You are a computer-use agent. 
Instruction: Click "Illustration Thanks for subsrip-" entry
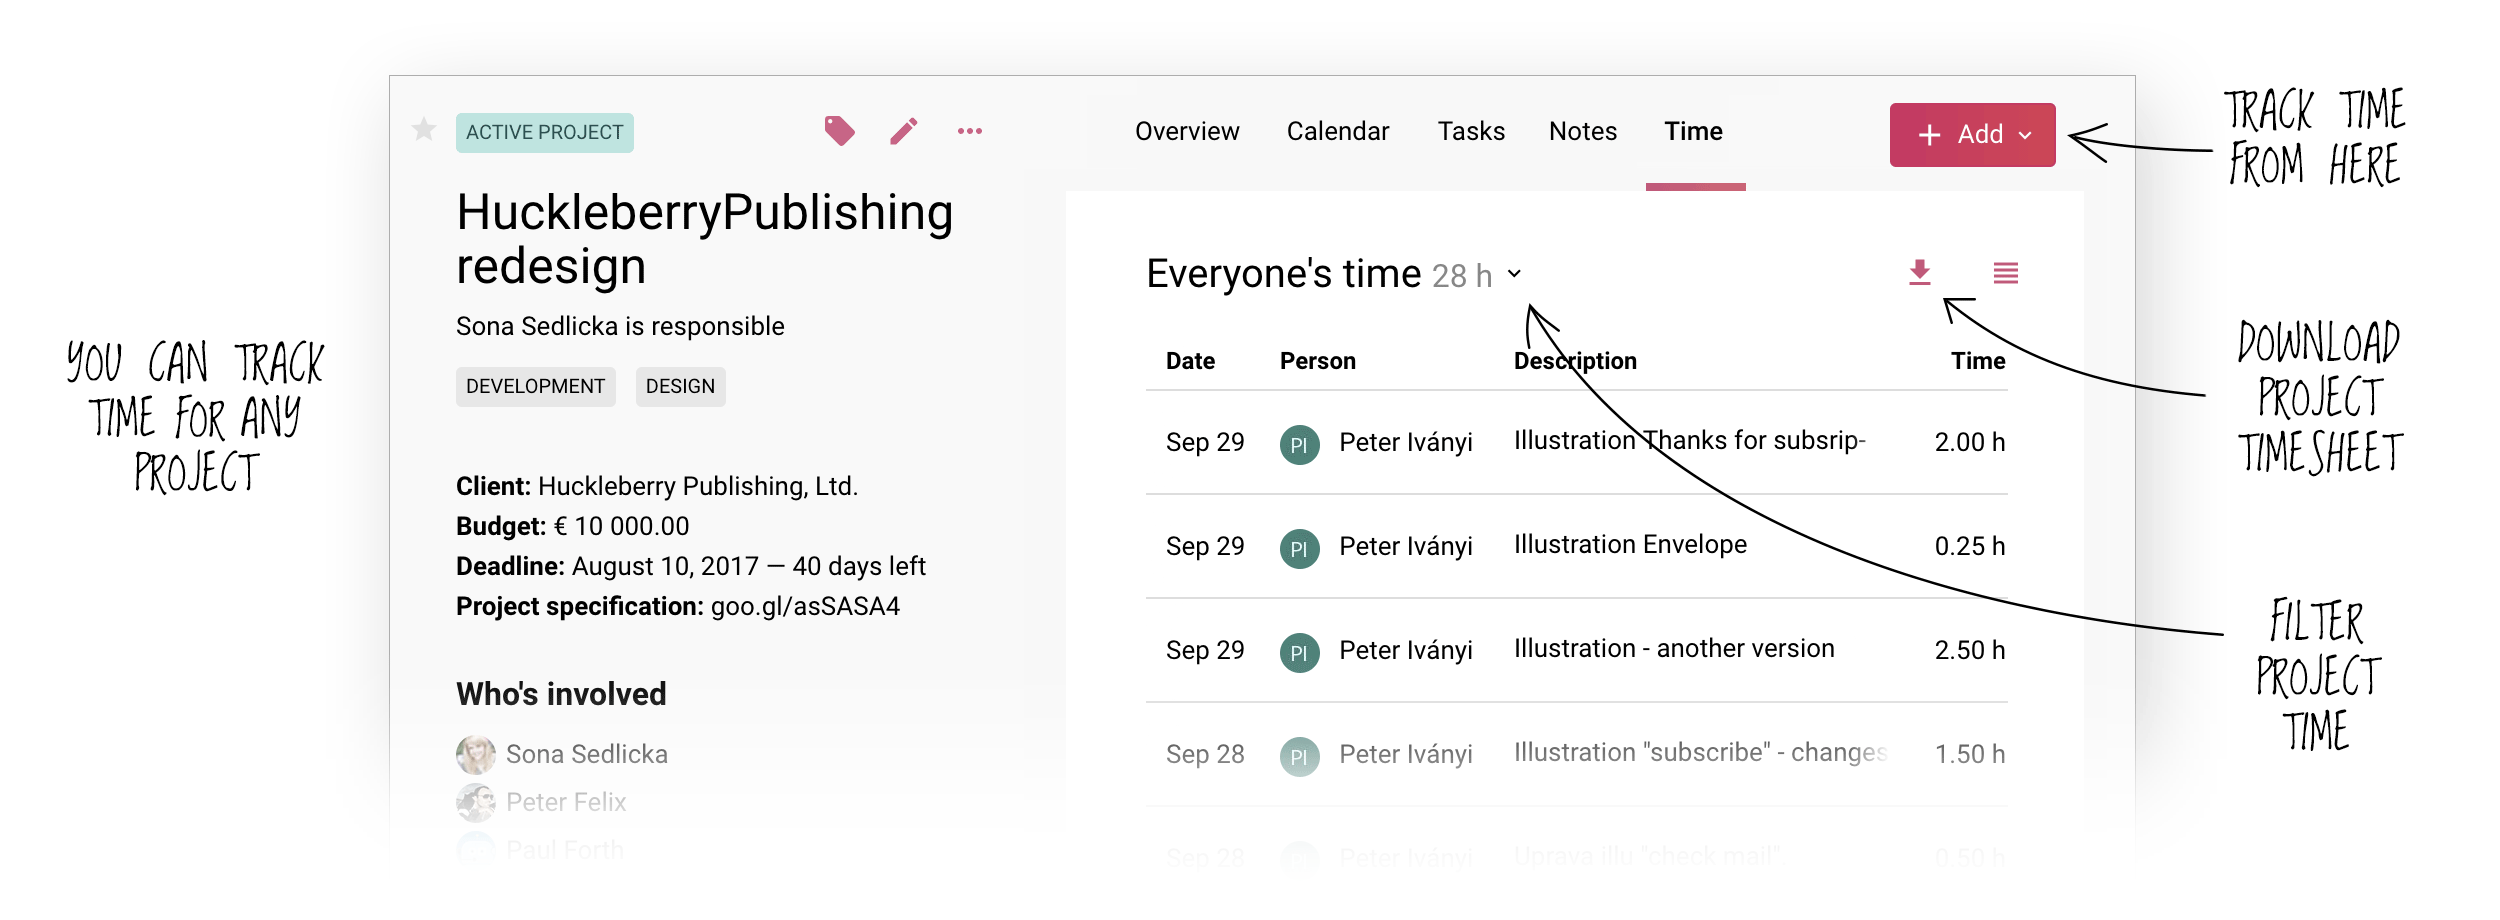(x=1689, y=441)
